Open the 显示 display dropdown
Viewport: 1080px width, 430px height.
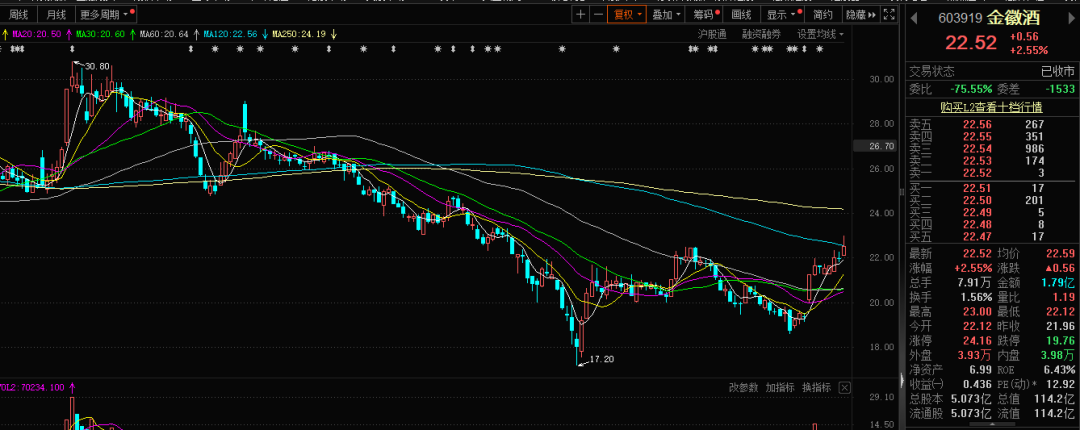pos(782,14)
